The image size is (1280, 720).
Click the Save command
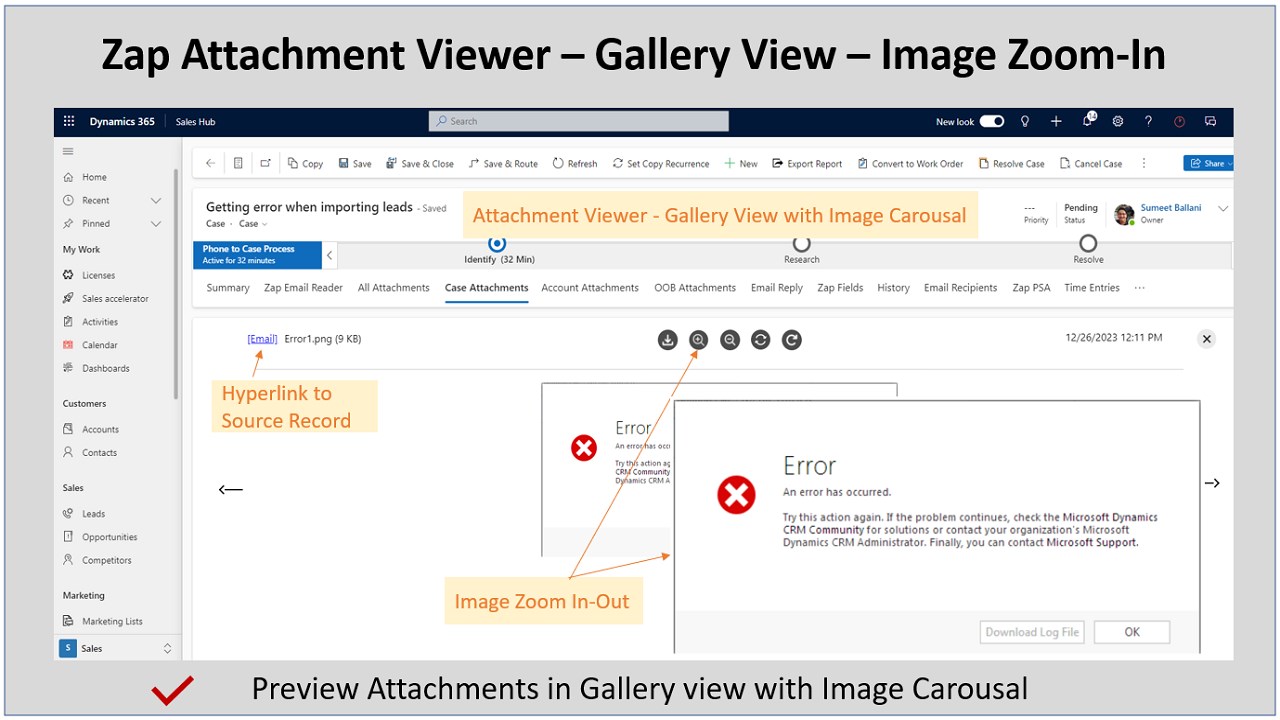[x=355, y=163]
